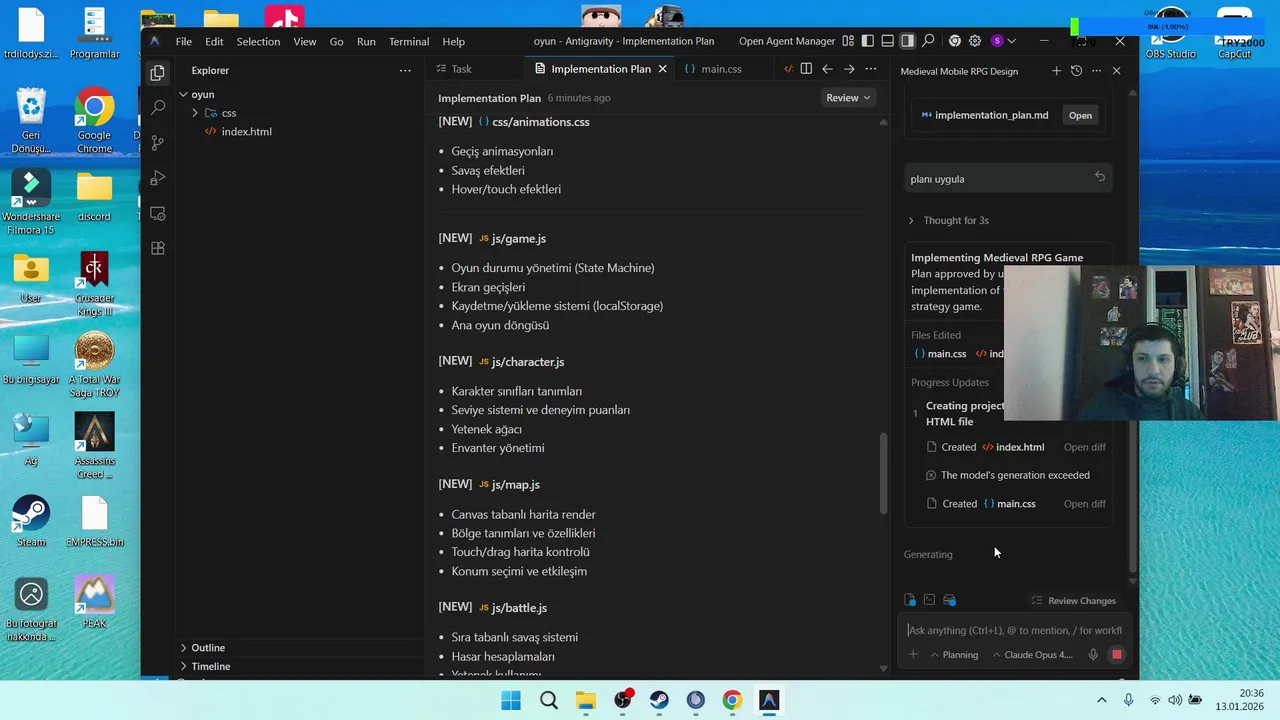Open main.css under Files Edited
The height and width of the screenshot is (720, 1280).
pos(940,354)
